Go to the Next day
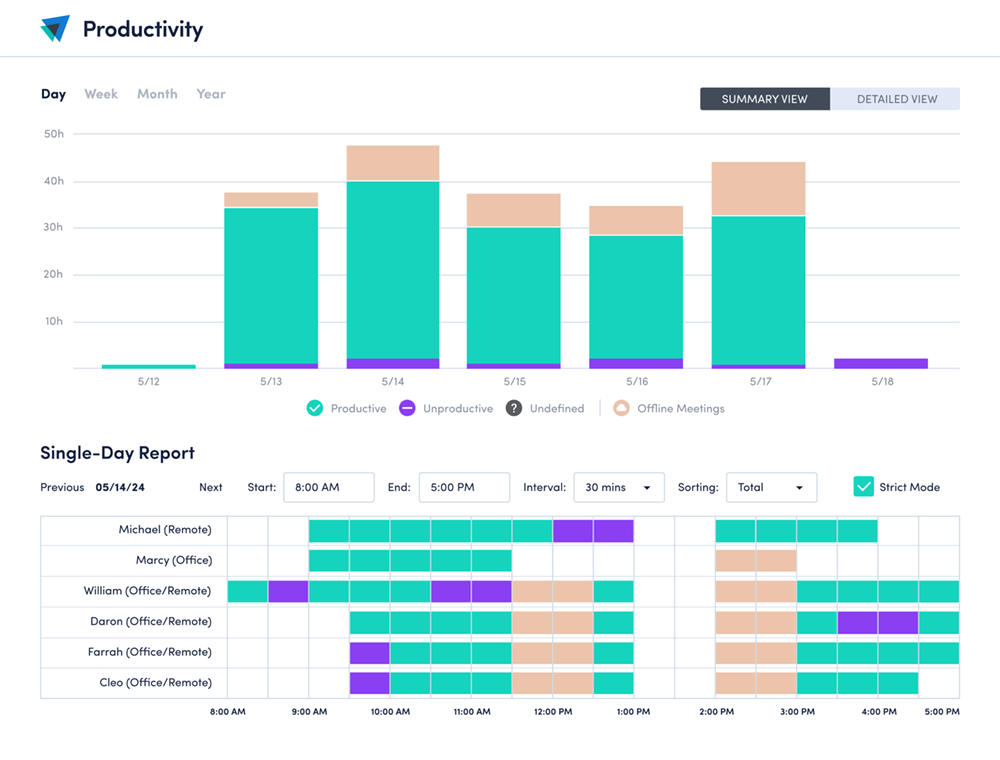 pos(210,487)
